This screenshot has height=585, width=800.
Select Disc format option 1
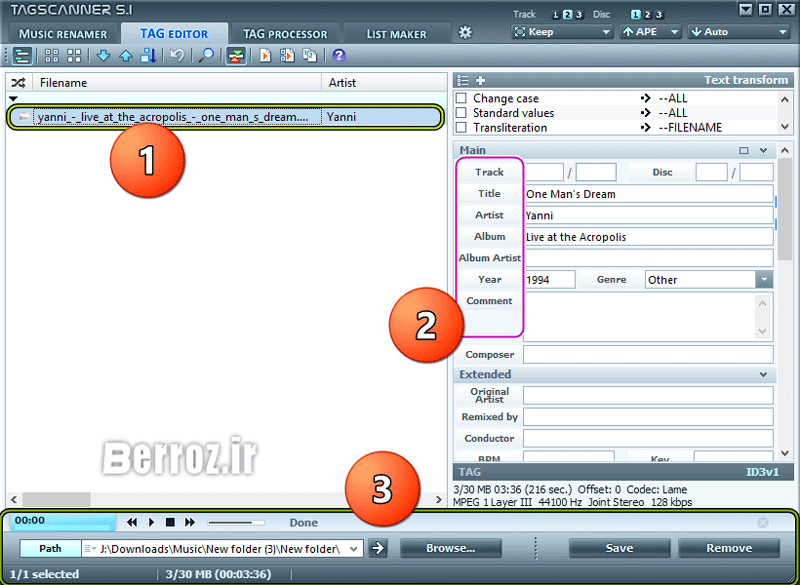pyautogui.click(x=636, y=15)
